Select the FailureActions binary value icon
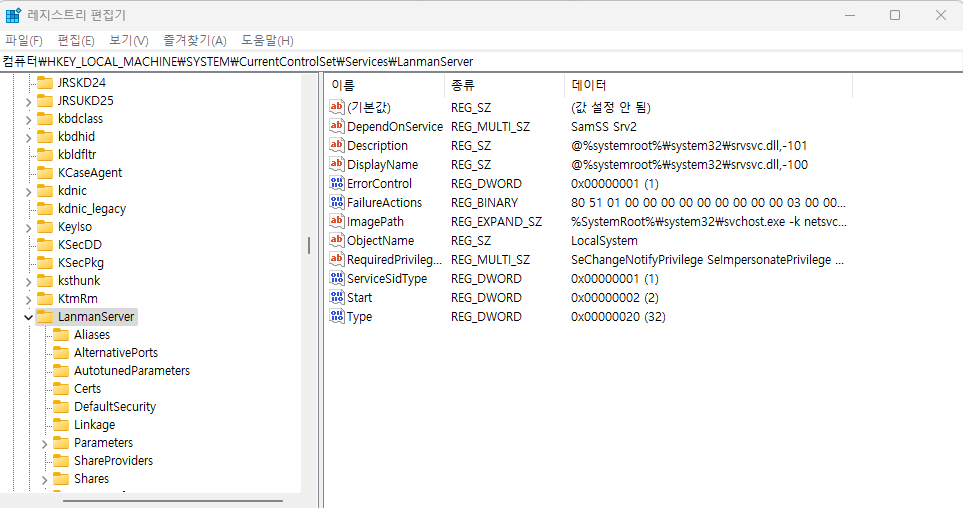 [336, 203]
